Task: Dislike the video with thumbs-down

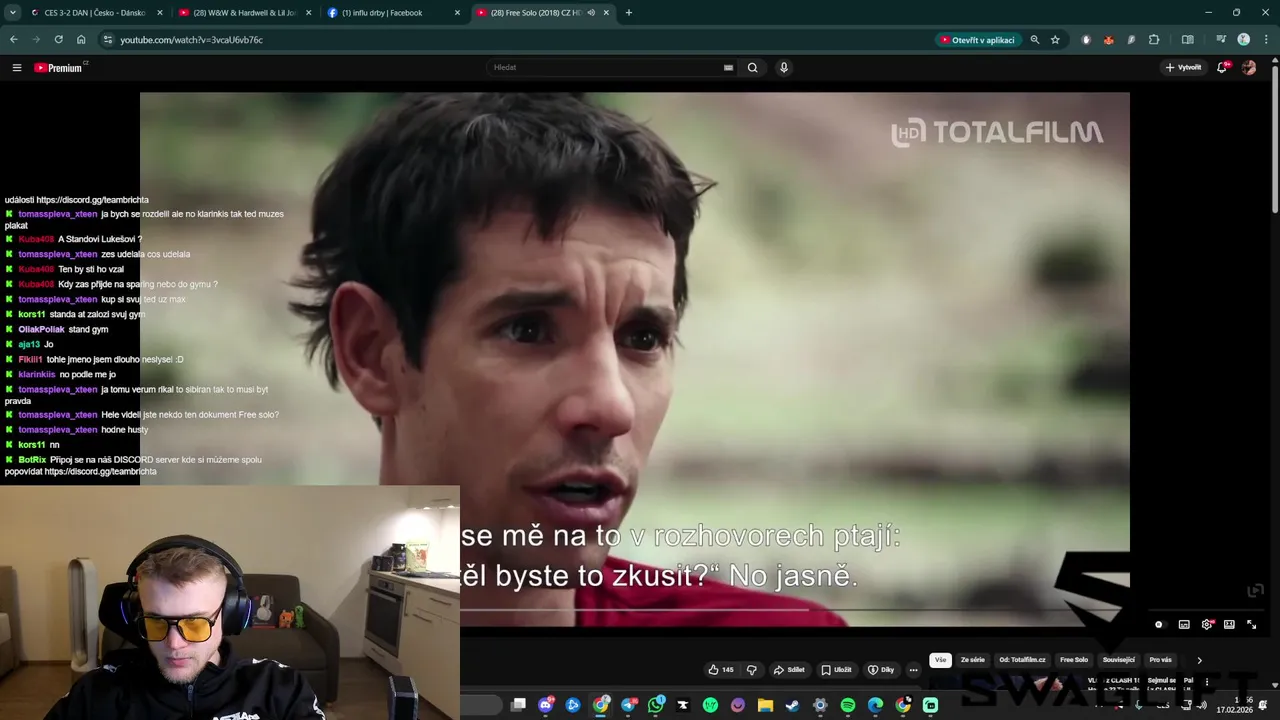Action: point(752,670)
